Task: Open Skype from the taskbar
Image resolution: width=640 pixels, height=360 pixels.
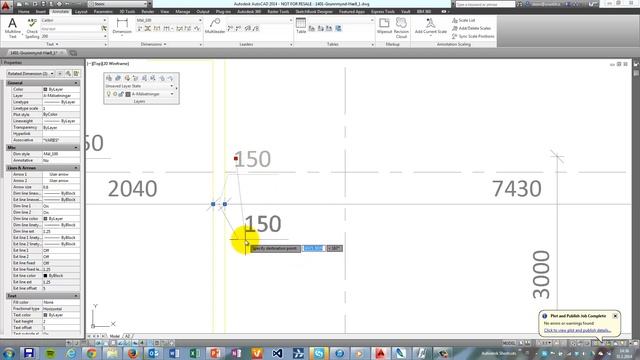Action: (x=319, y=353)
